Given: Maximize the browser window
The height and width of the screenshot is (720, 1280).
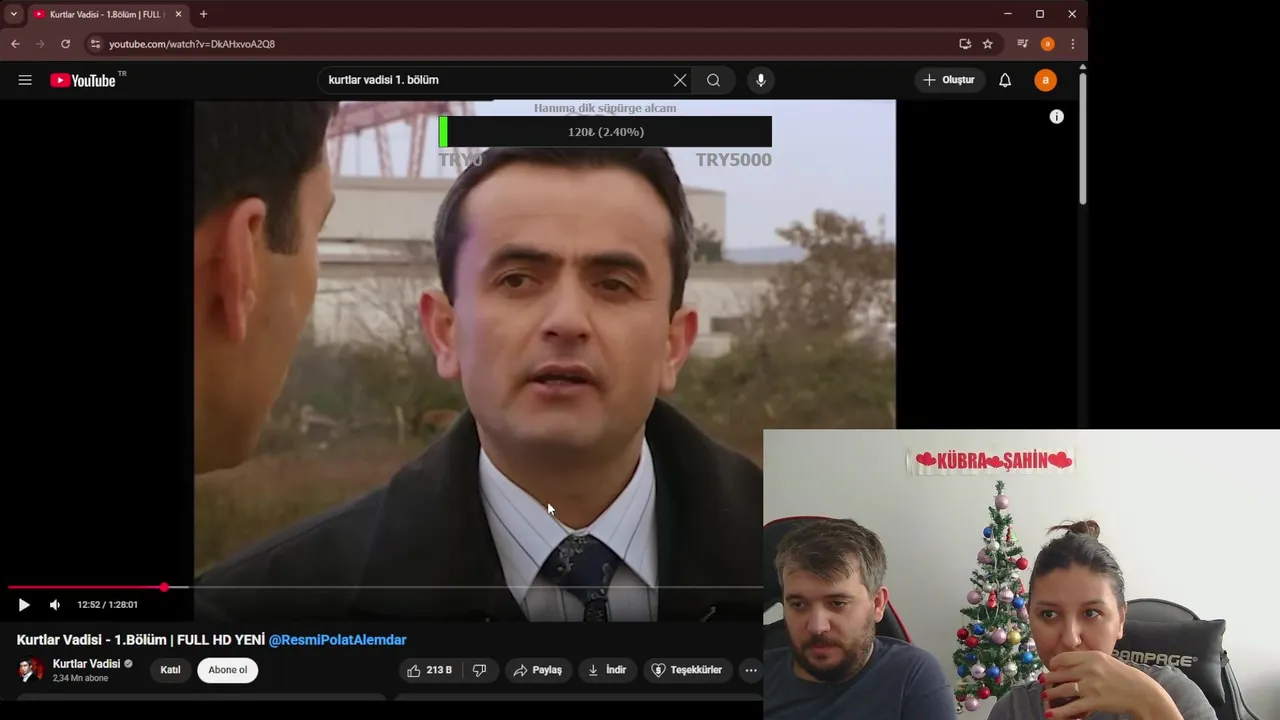Looking at the screenshot, I should pos(1040,14).
